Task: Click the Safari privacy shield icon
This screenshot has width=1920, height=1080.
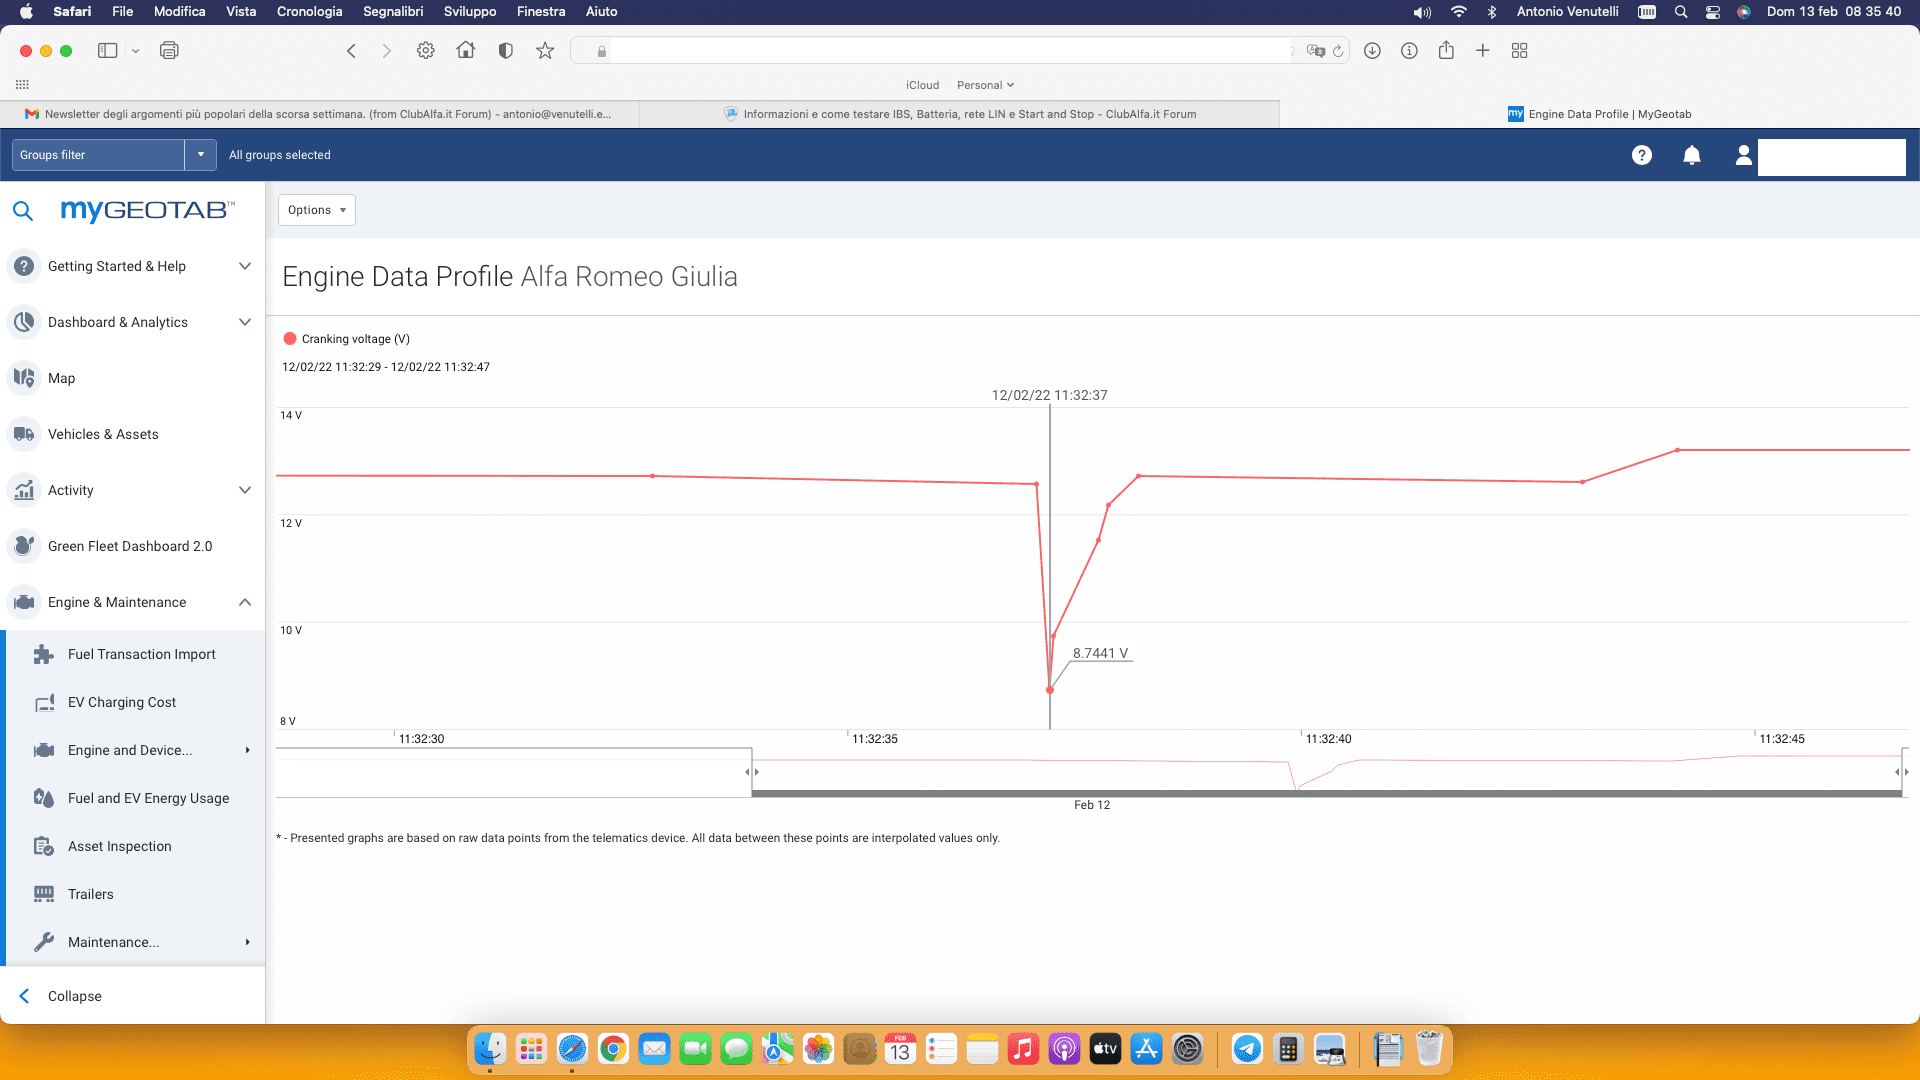Action: click(x=506, y=51)
